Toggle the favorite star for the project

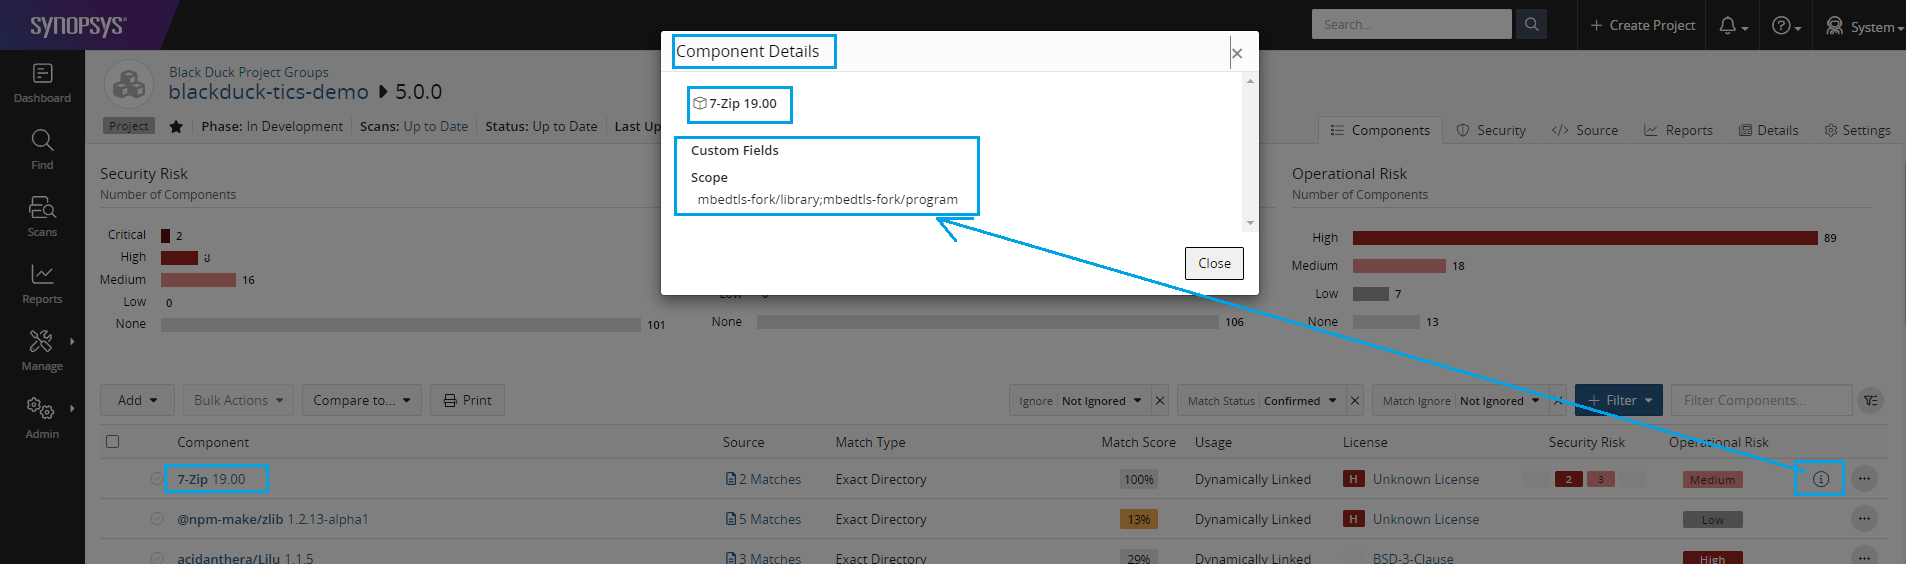176,126
